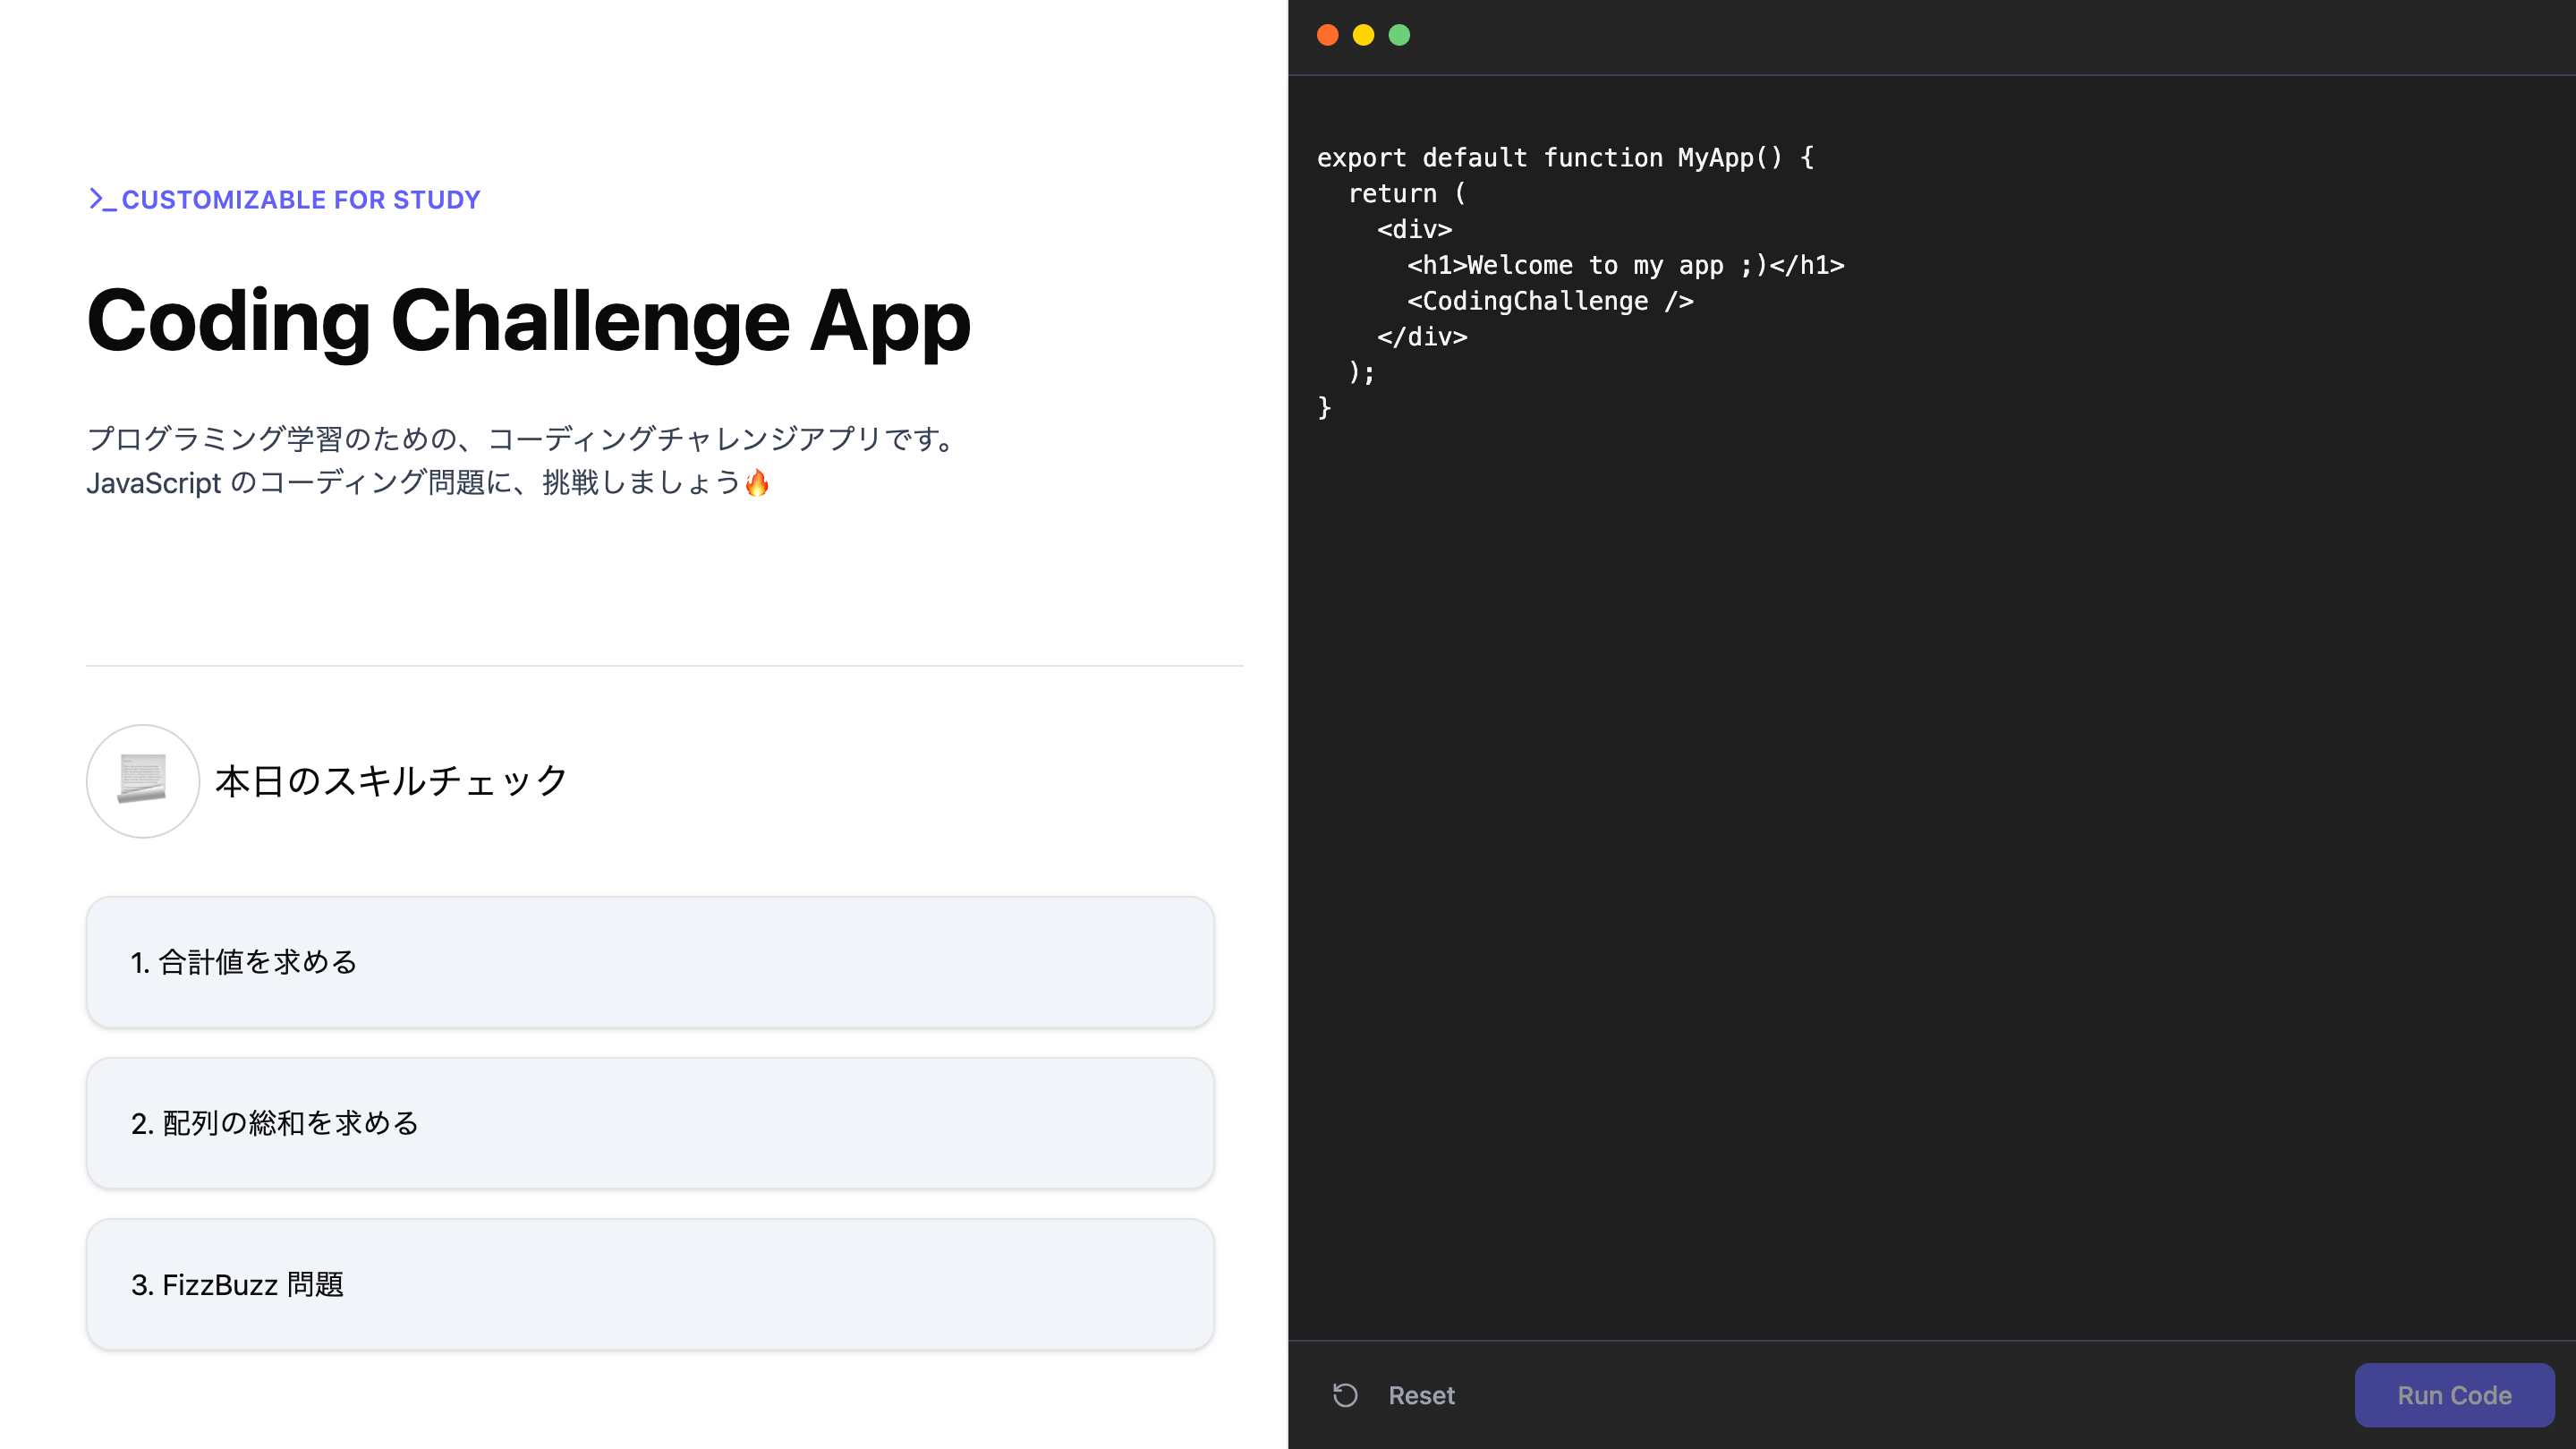Click the yellow minimize dot
Viewport: 2576px width, 1449px height.
point(1363,35)
